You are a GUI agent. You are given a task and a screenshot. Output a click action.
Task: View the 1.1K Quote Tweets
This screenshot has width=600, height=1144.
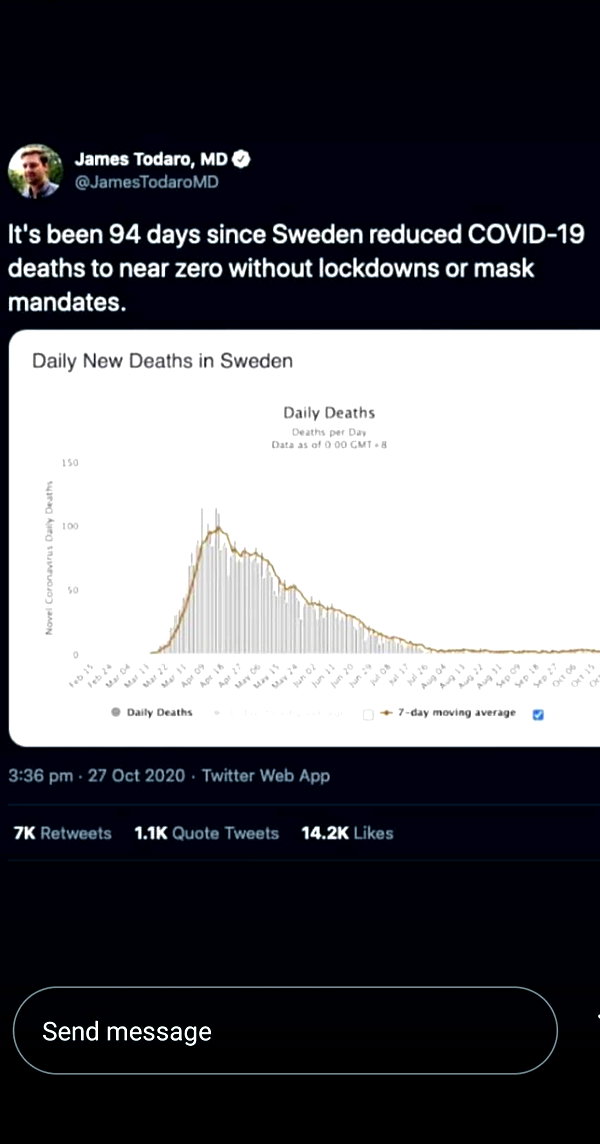tap(207, 833)
